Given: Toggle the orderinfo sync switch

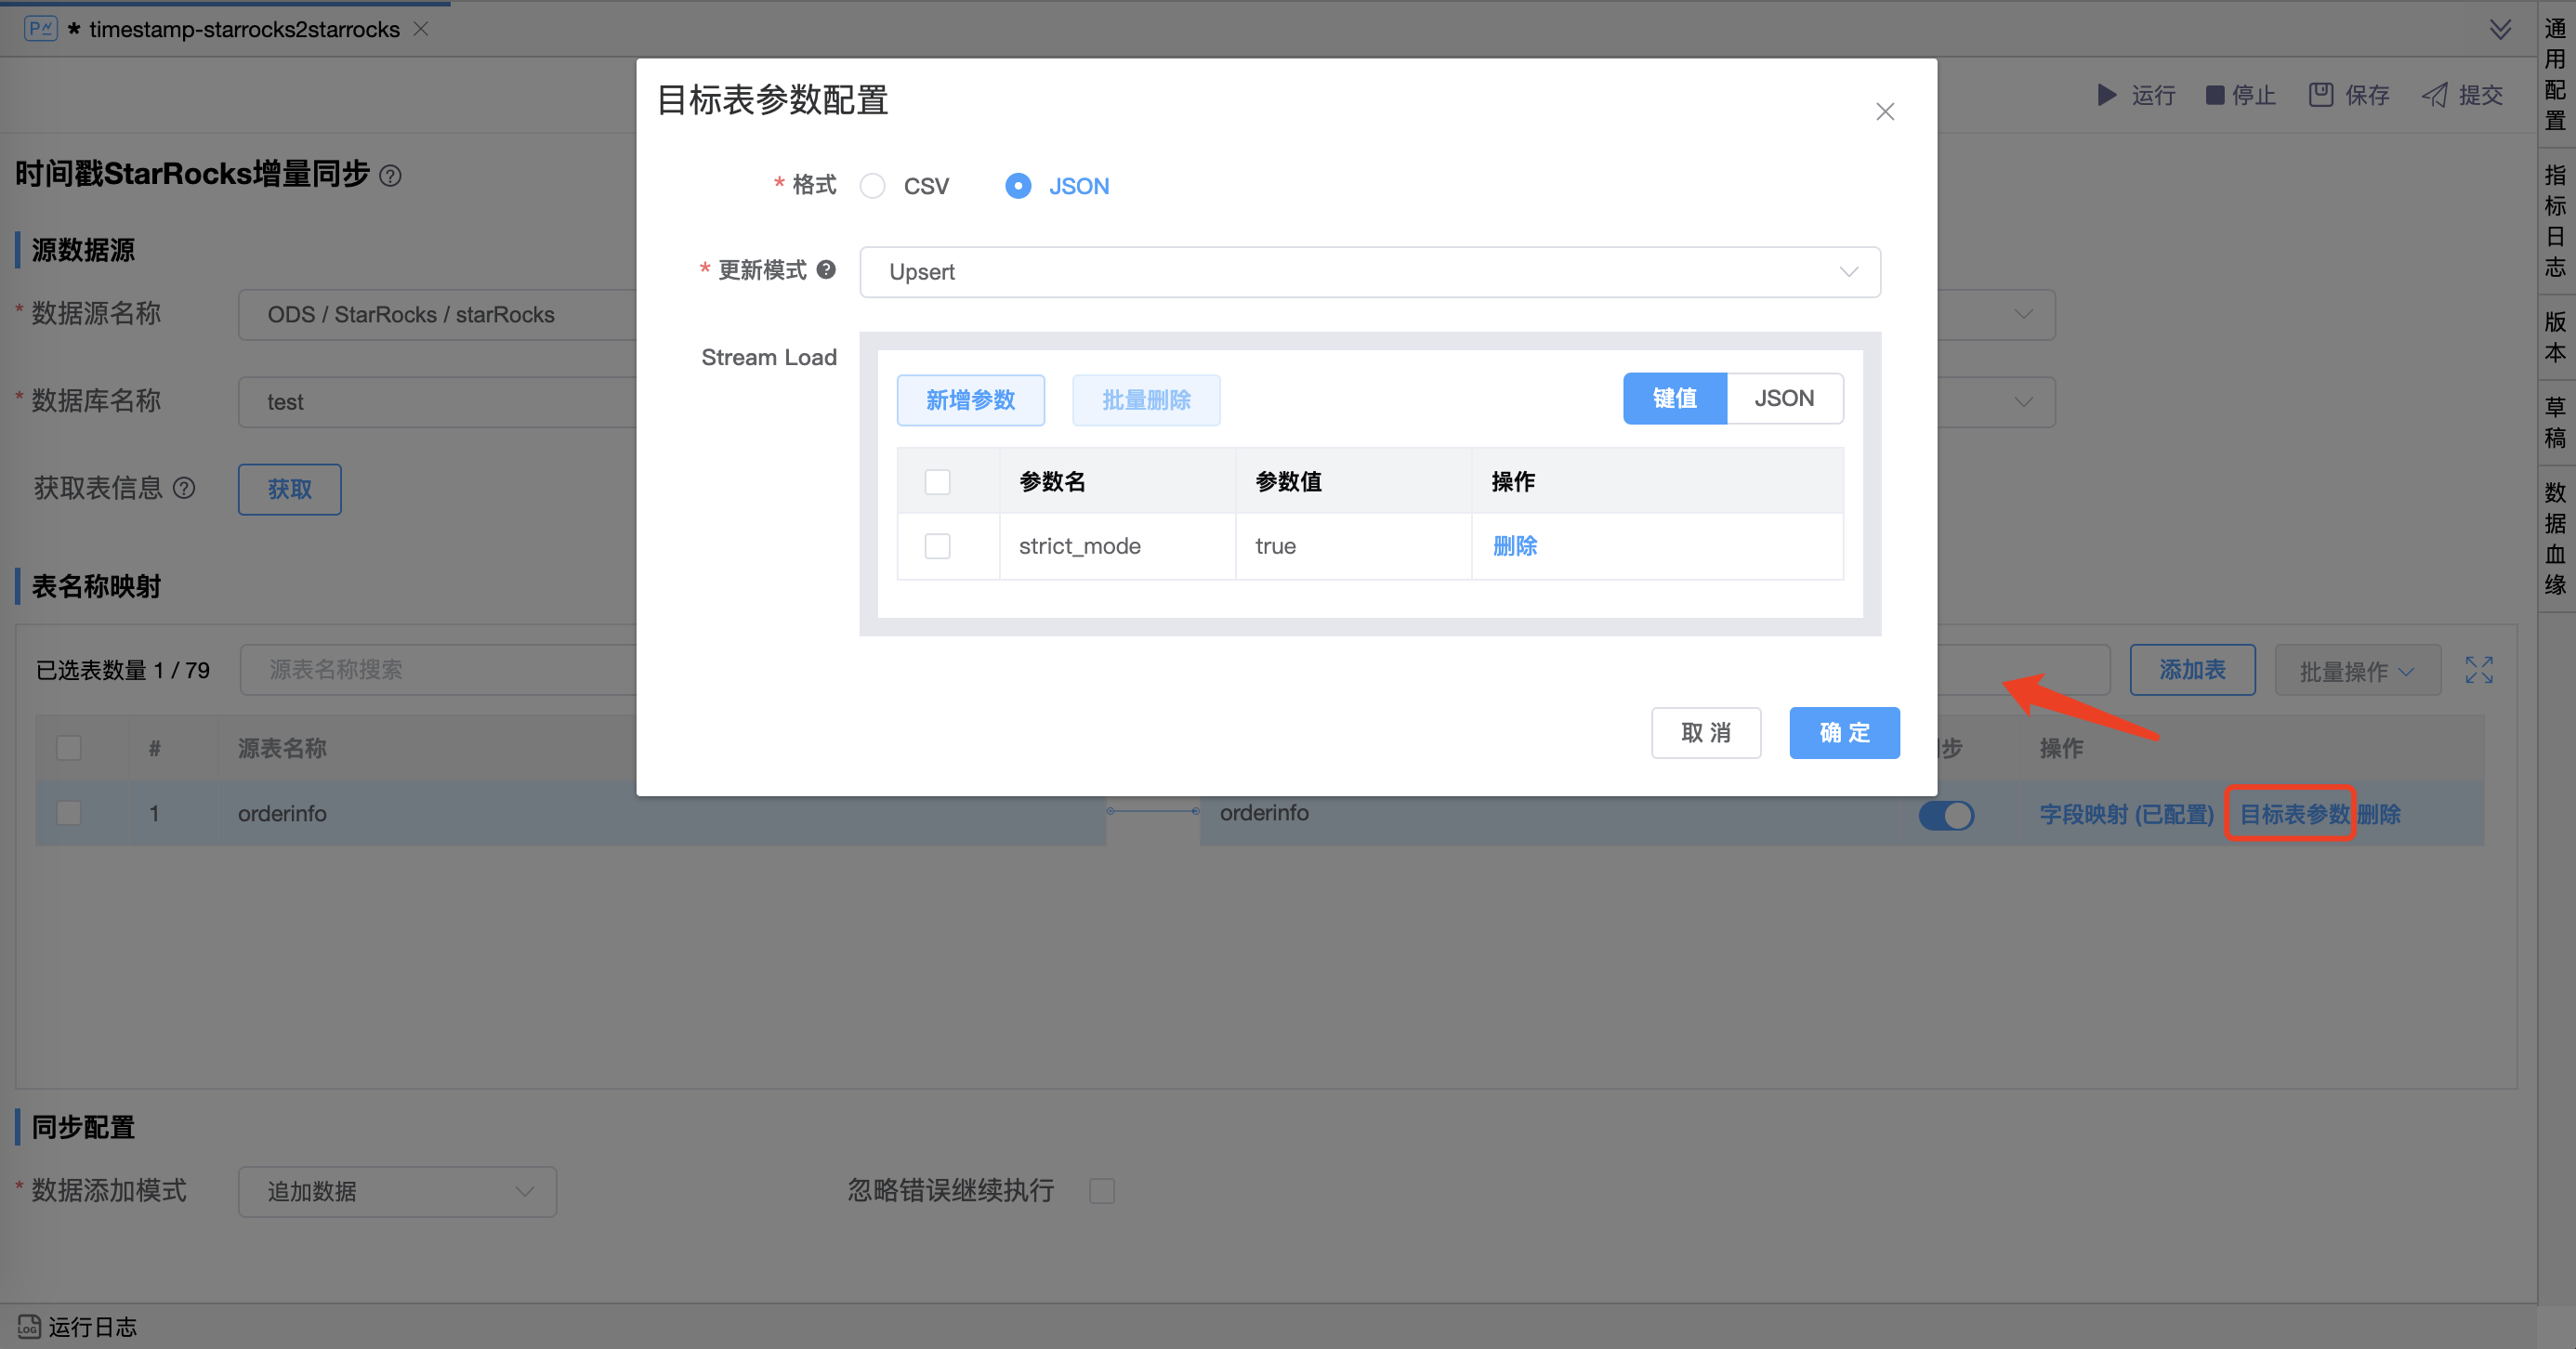Looking at the screenshot, I should coord(1945,815).
